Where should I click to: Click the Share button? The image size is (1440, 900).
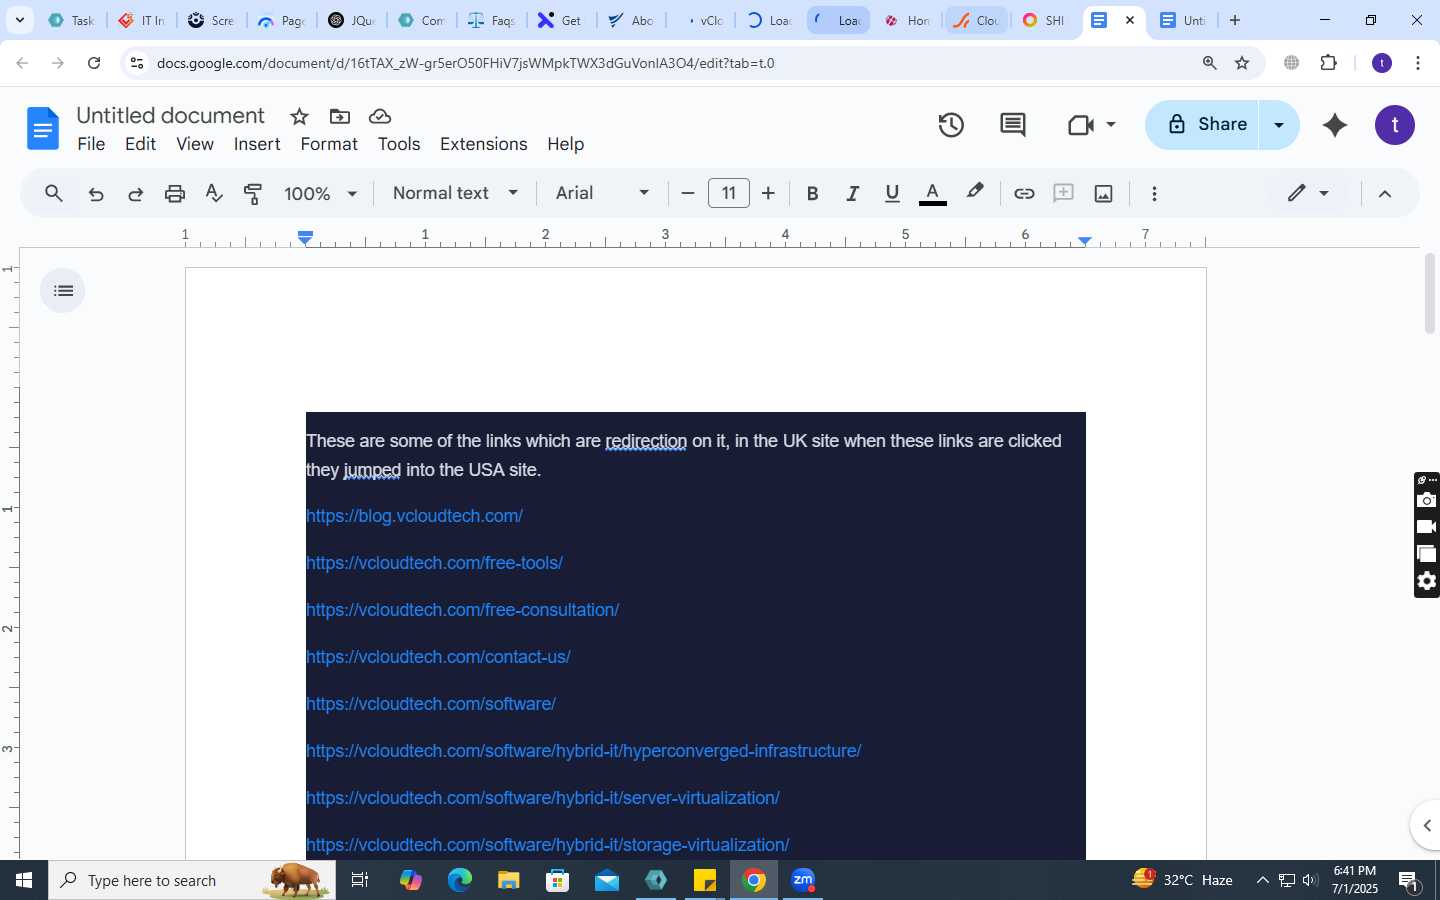[x=1203, y=125]
